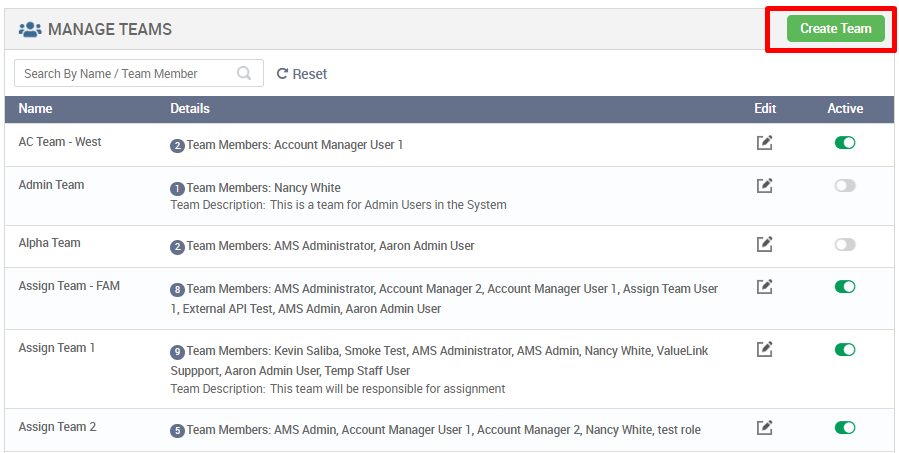899x453 pixels.
Task: Click the Edit column header
Action: [x=765, y=108]
